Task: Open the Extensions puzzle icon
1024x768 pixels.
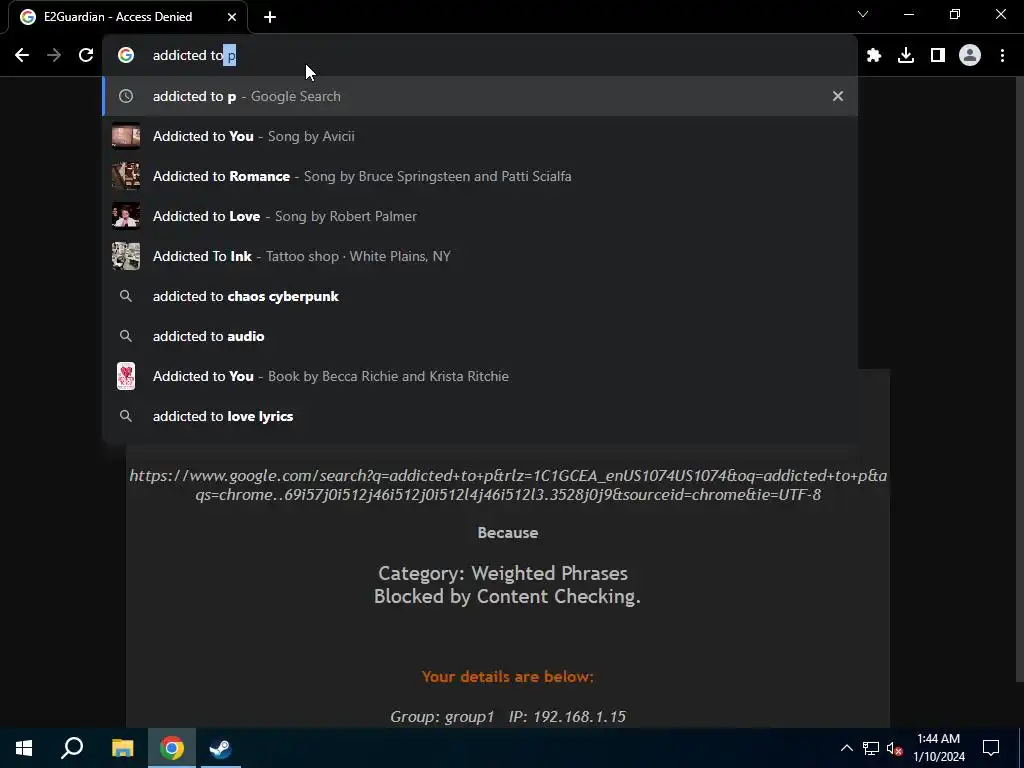Action: (874, 55)
